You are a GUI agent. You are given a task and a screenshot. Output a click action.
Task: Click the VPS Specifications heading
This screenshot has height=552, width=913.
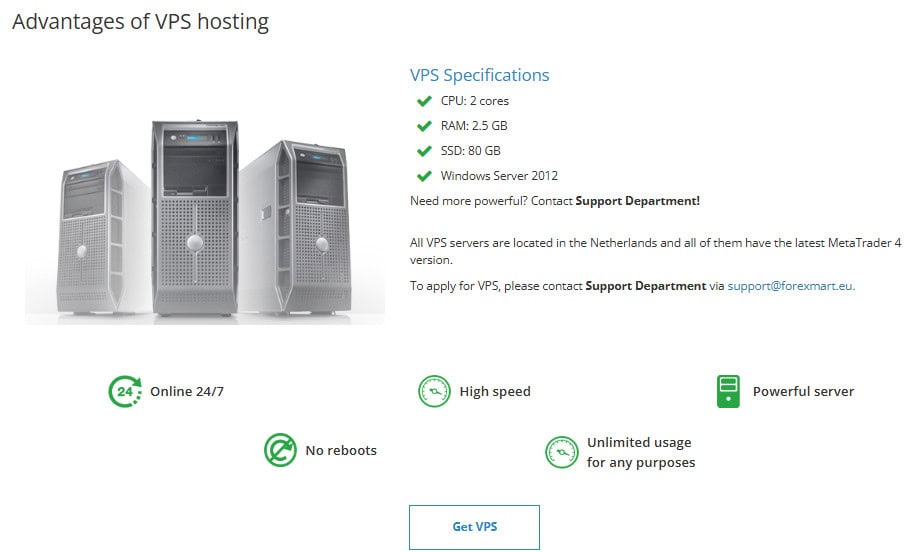pyautogui.click(x=479, y=75)
